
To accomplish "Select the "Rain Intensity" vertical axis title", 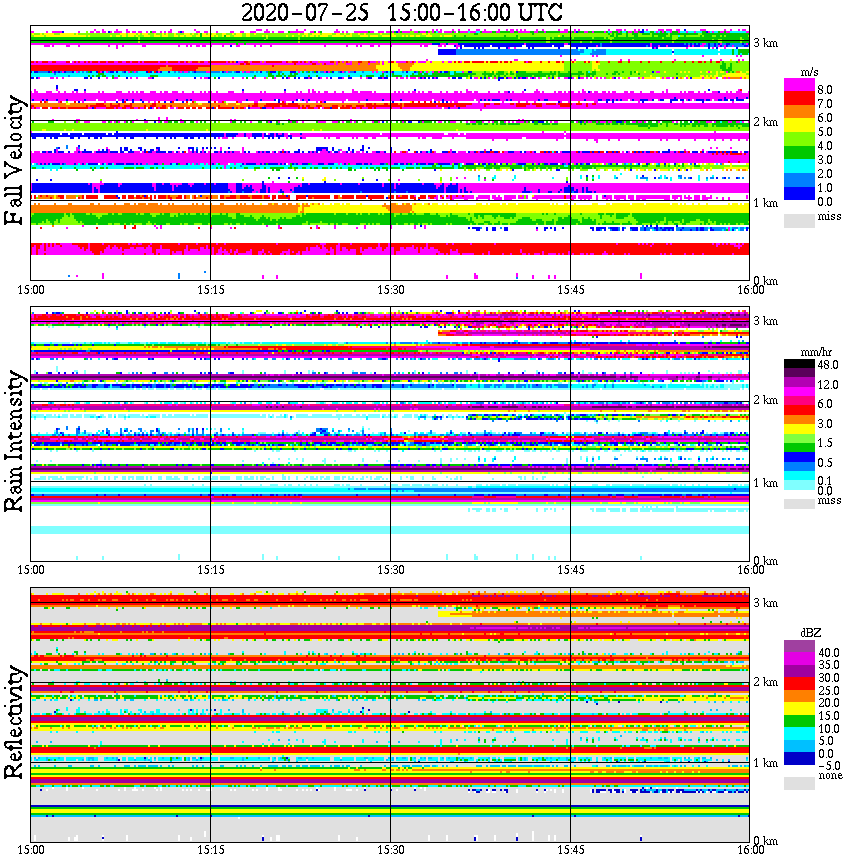I will pos(15,441).
